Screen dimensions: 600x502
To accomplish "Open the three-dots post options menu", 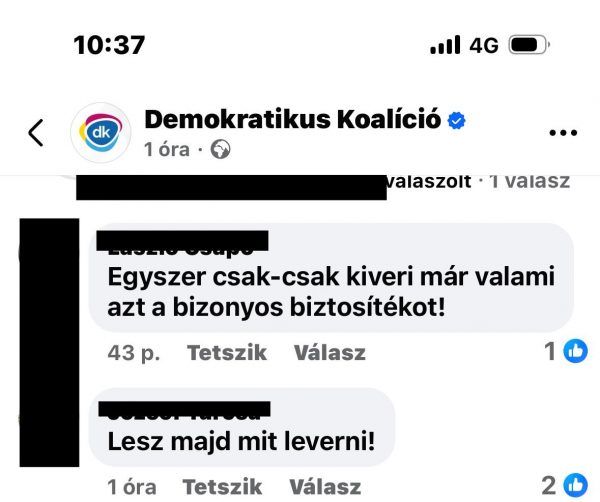I will pyautogui.click(x=563, y=133).
